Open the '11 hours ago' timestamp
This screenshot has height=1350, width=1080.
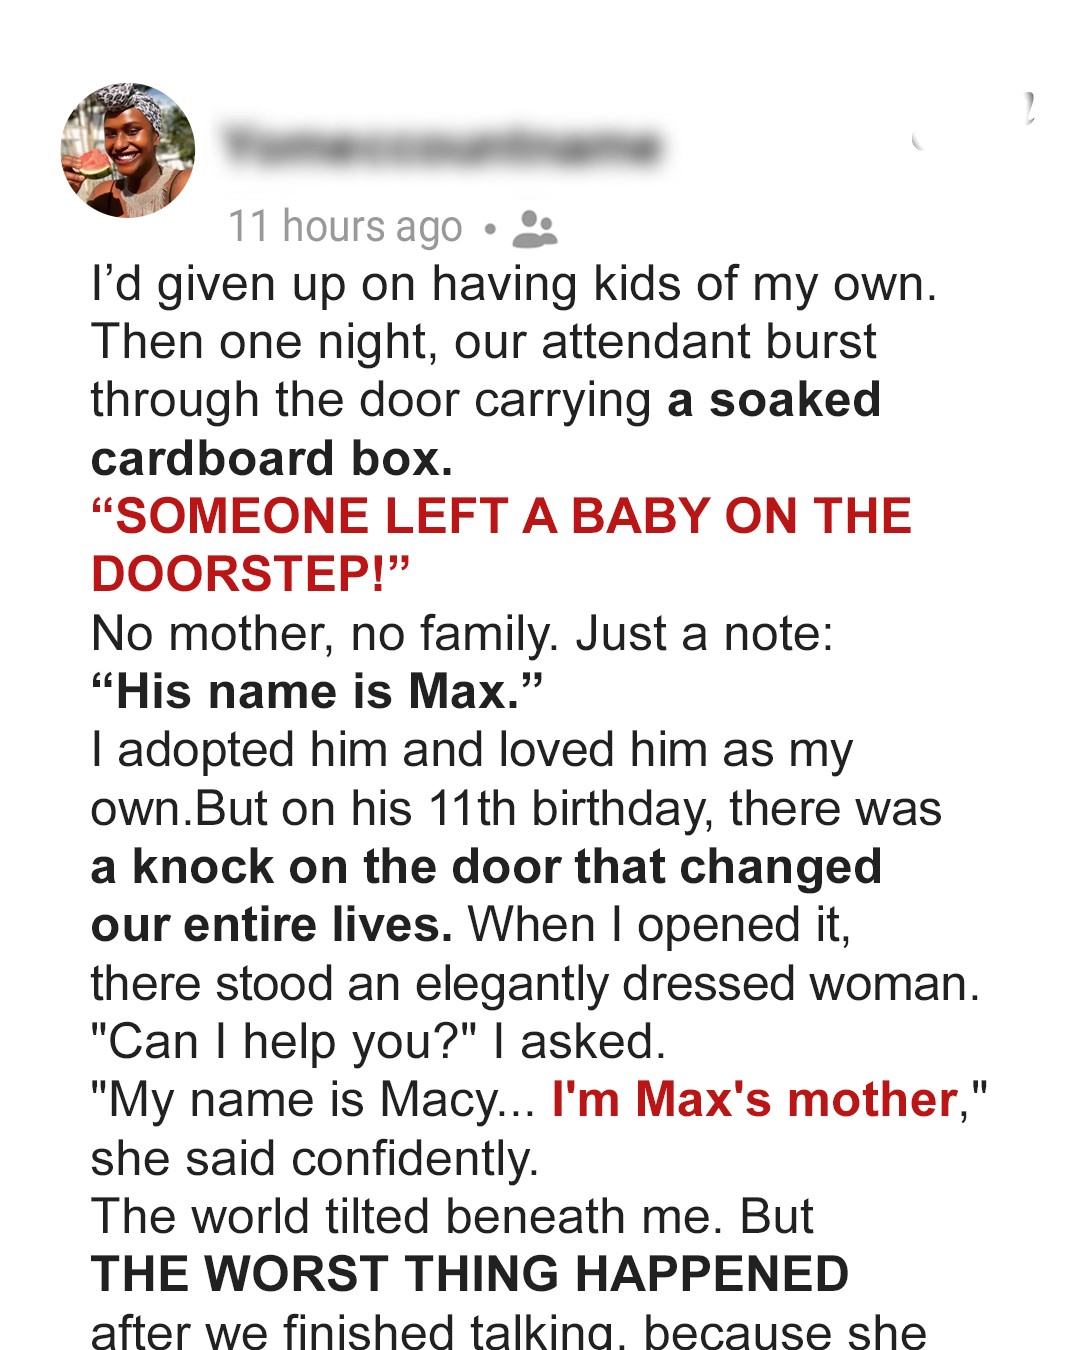(345, 227)
